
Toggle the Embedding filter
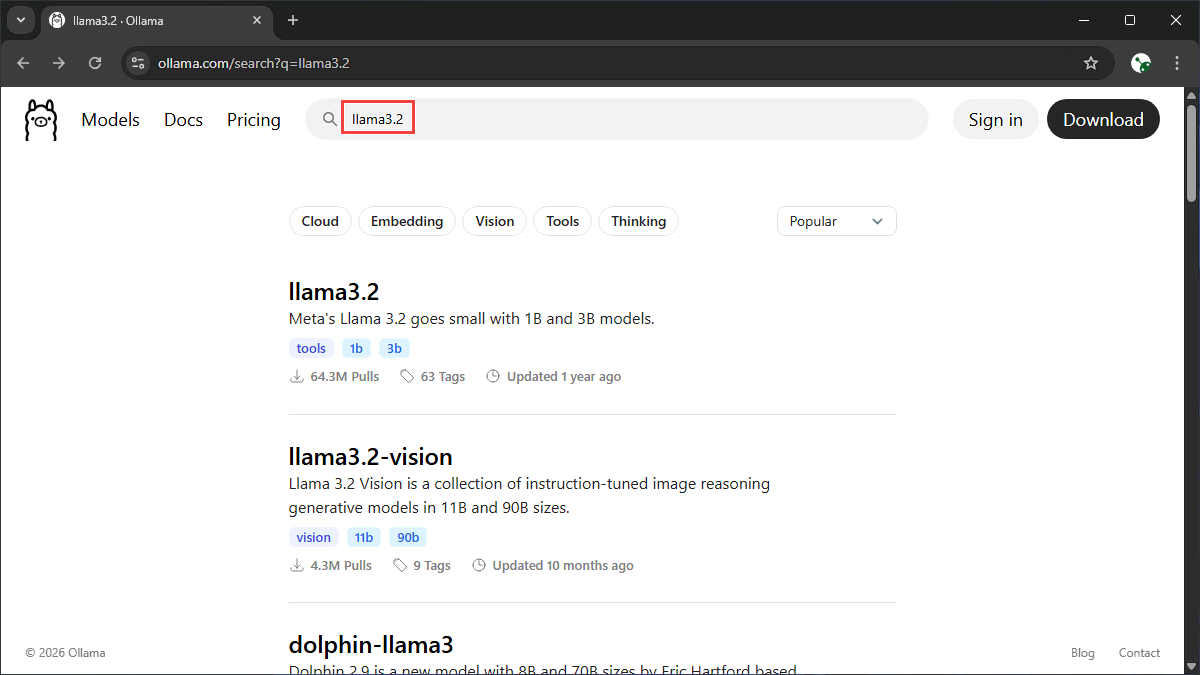[407, 221]
